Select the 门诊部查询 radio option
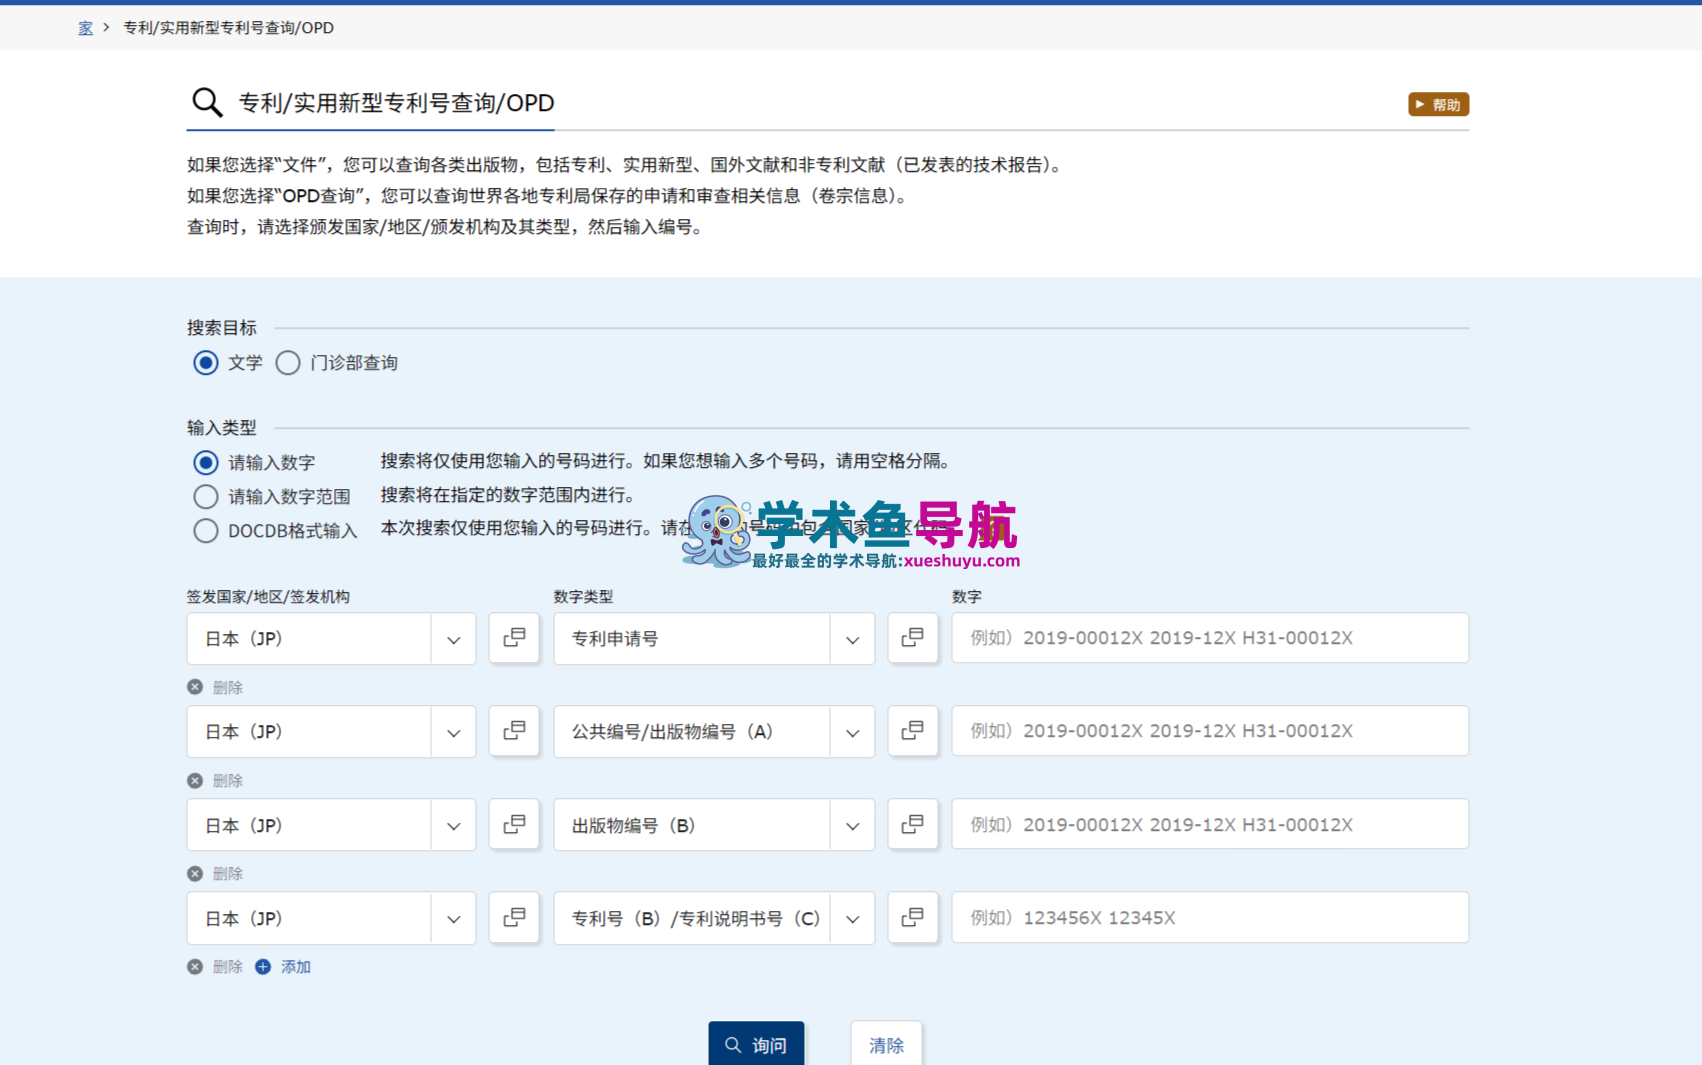Image resolution: width=1702 pixels, height=1065 pixels. tap(288, 363)
